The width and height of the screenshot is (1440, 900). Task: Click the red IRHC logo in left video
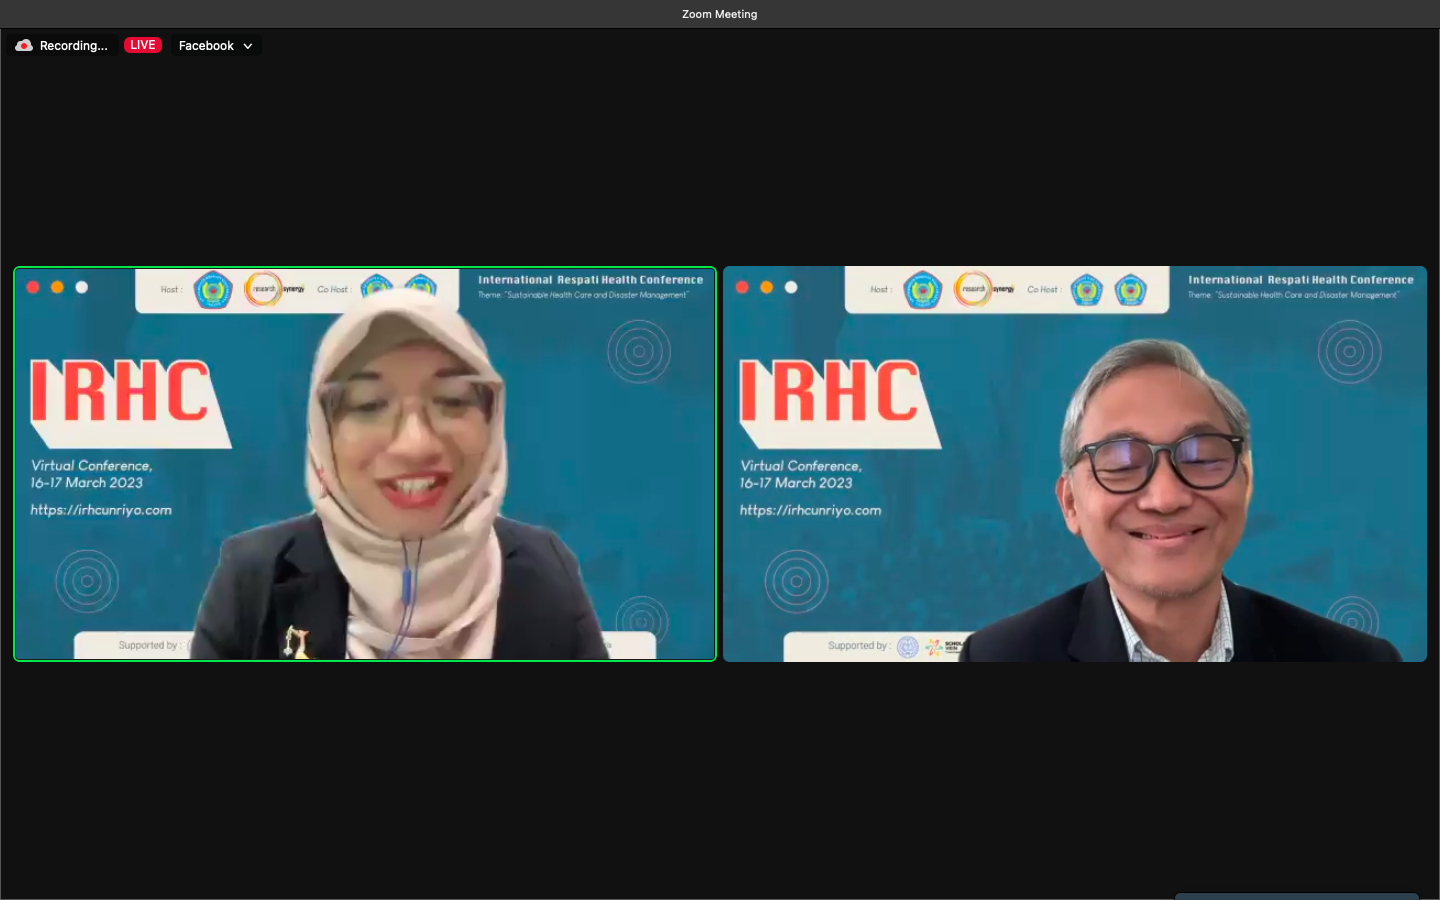120,392
